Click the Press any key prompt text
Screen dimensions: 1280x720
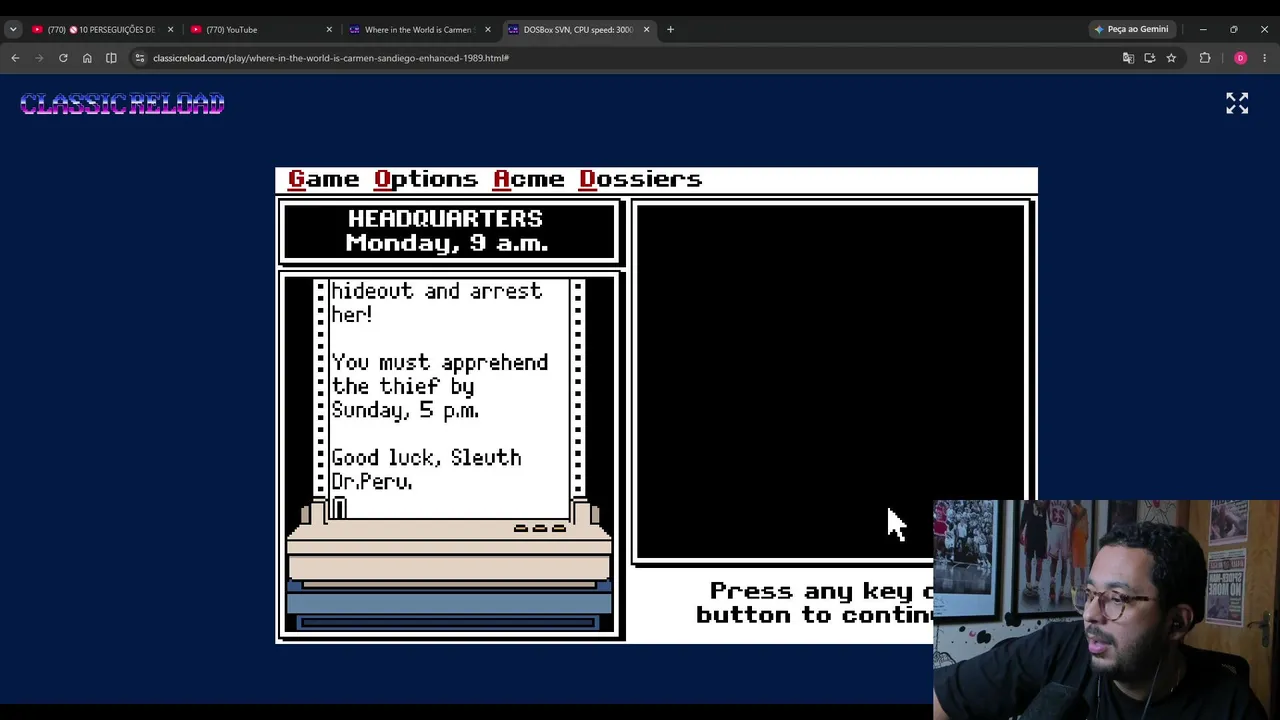[x=815, y=603]
